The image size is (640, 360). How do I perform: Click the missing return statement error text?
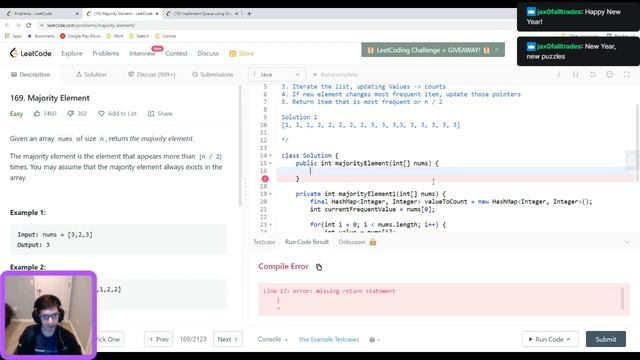coord(329,291)
